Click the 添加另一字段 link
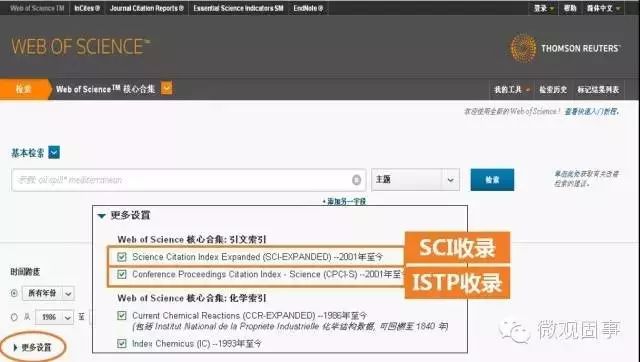 pos(344,201)
